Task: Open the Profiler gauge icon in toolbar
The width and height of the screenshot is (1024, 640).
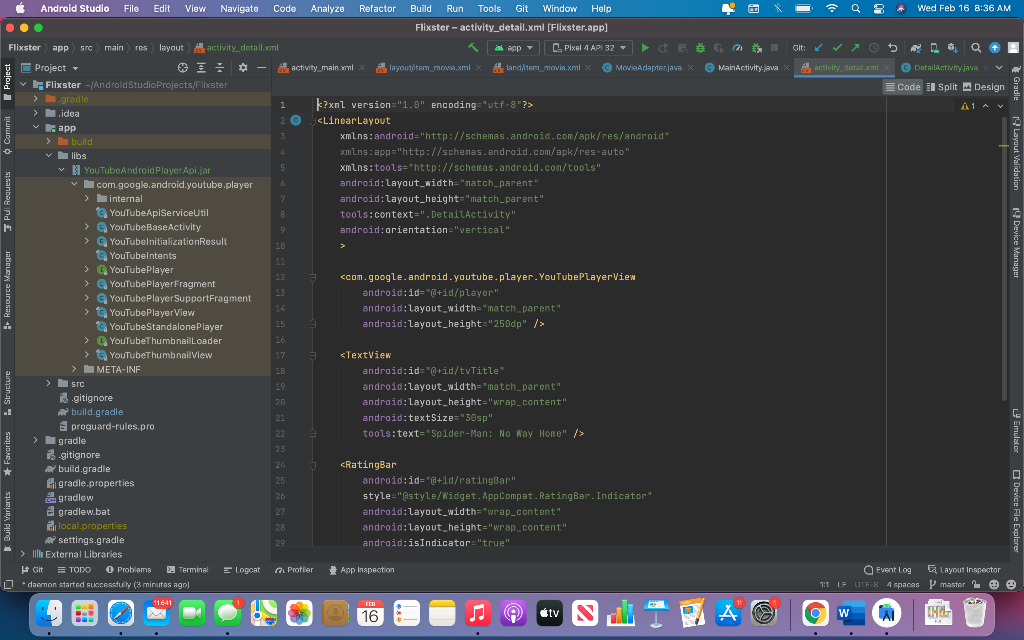Action: point(737,48)
